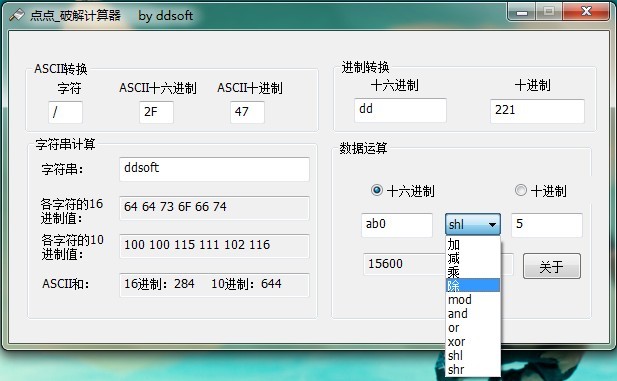The width and height of the screenshot is (617, 381).
Task: Click the first operand field ab0
Action: [x=397, y=225]
